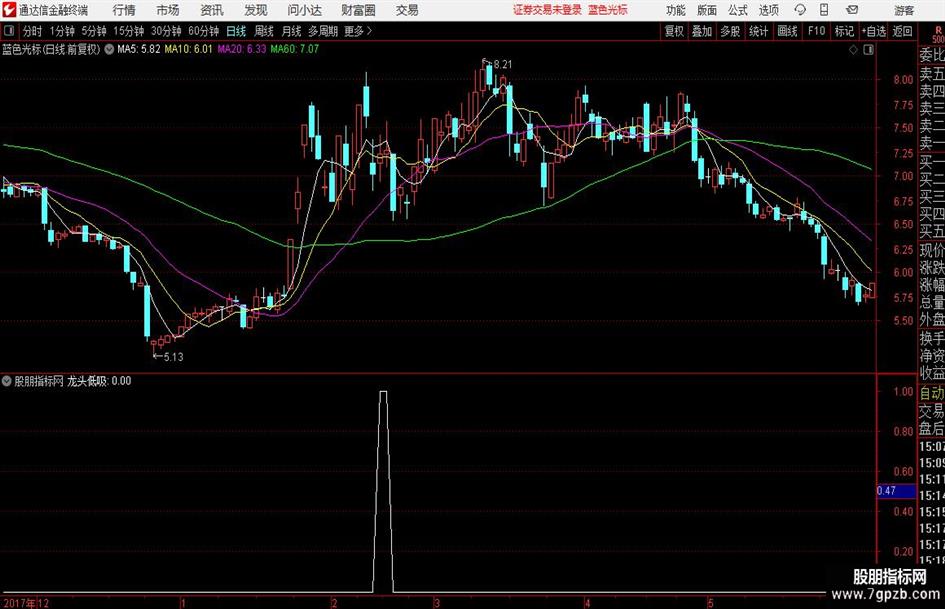The height and width of the screenshot is (609, 945).
Task: Click the MA60: 7.07 label
Action: click(295, 49)
